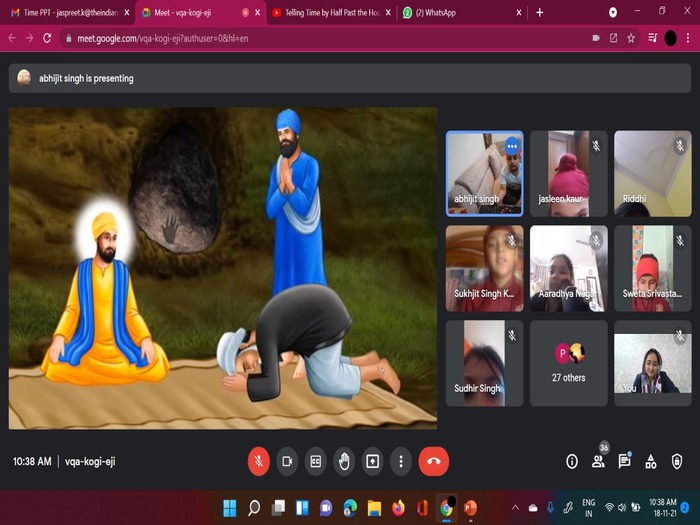Bookmark this page star icon
Viewport: 700px width, 525px height.
coord(631,38)
